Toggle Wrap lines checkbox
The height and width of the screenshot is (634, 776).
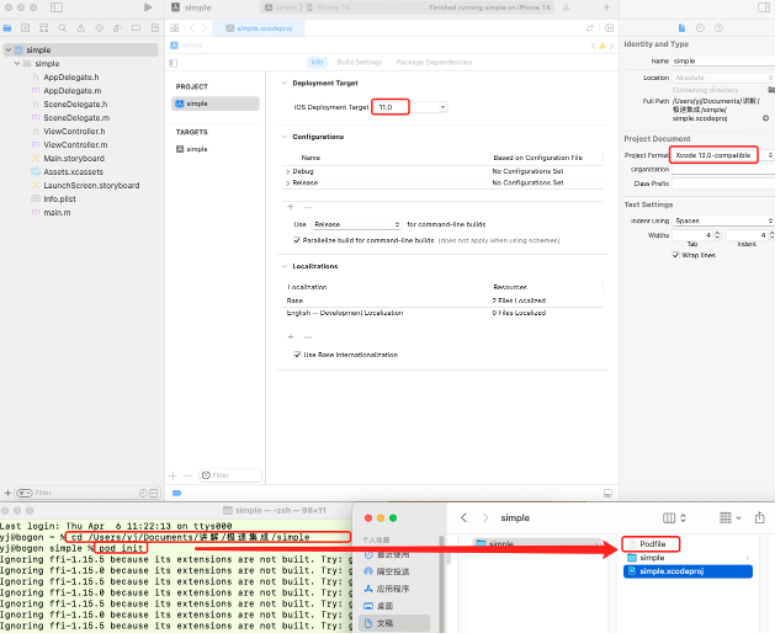click(x=676, y=255)
